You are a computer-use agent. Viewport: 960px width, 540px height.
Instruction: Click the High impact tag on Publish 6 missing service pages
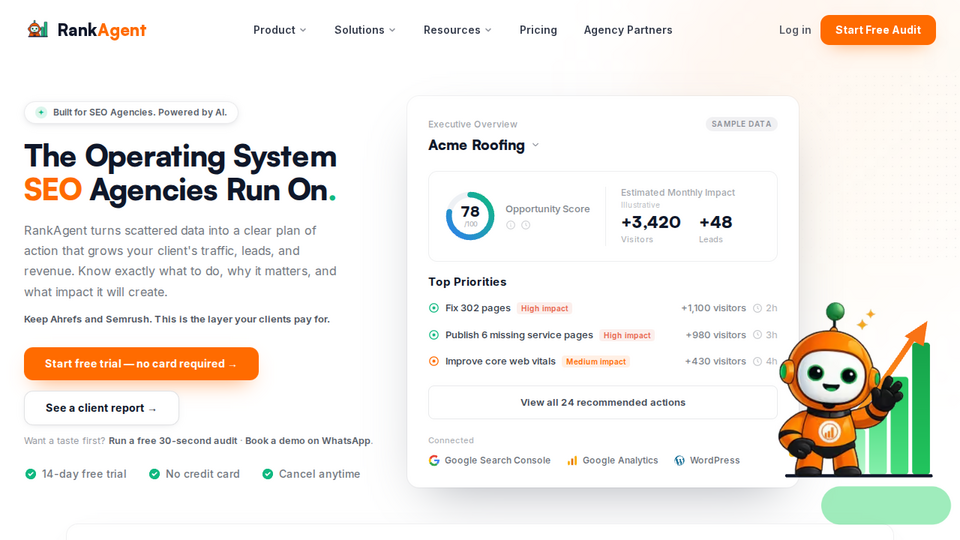pyautogui.click(x=627, y=336)
